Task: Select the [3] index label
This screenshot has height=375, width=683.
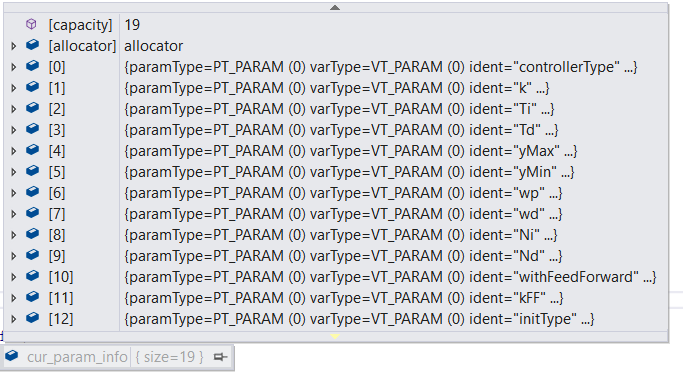Action: pyautogui.click(x=57, y=130)
